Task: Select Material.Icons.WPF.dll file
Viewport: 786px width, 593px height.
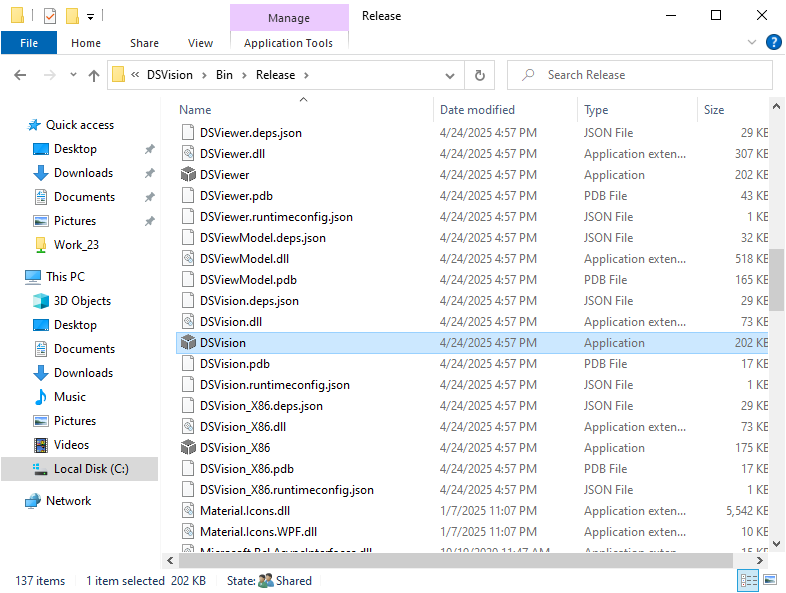Action: tap(258, 531)
